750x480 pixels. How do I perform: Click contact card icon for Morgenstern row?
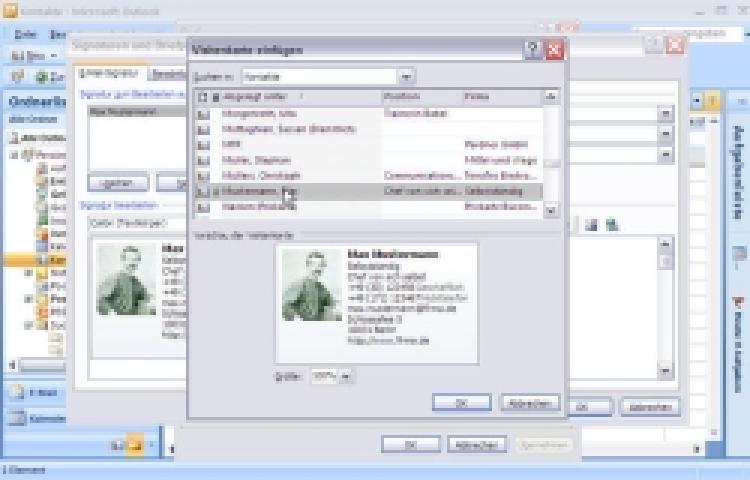coord(203,115)
